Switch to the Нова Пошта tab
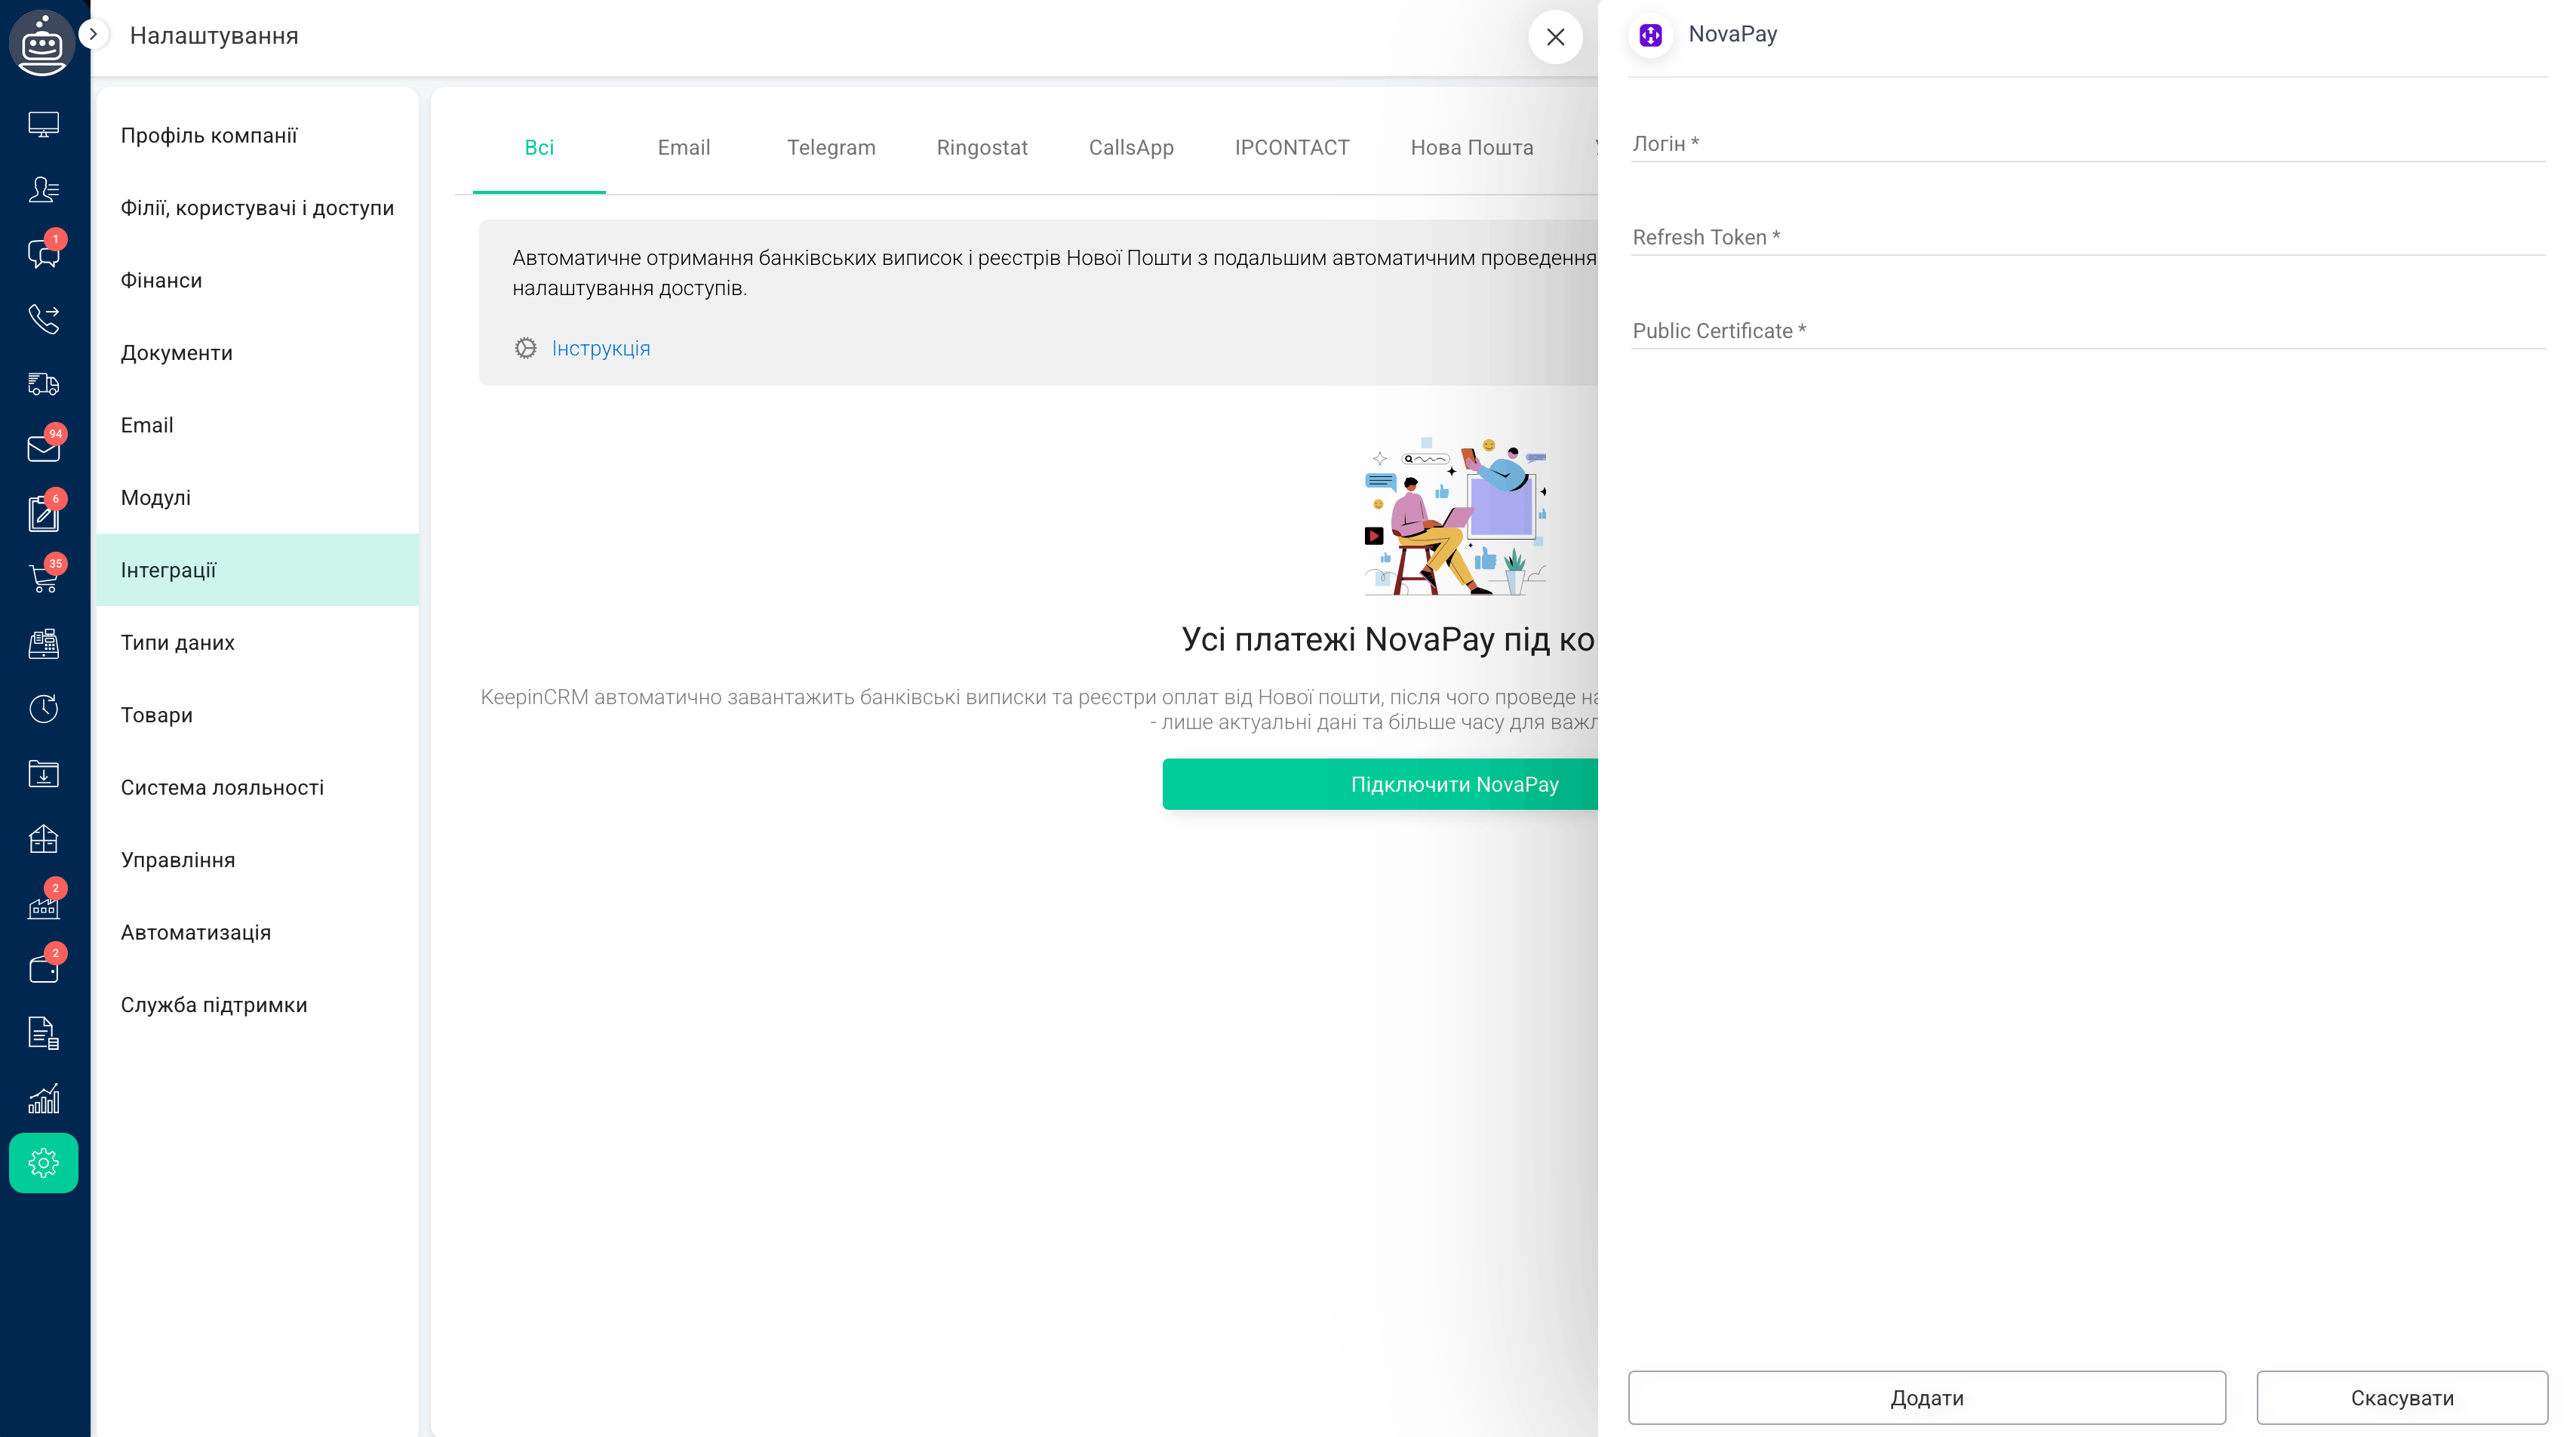Image resolution: width=2576 pixels, height=1437 pixels. tap(1472, 148)
